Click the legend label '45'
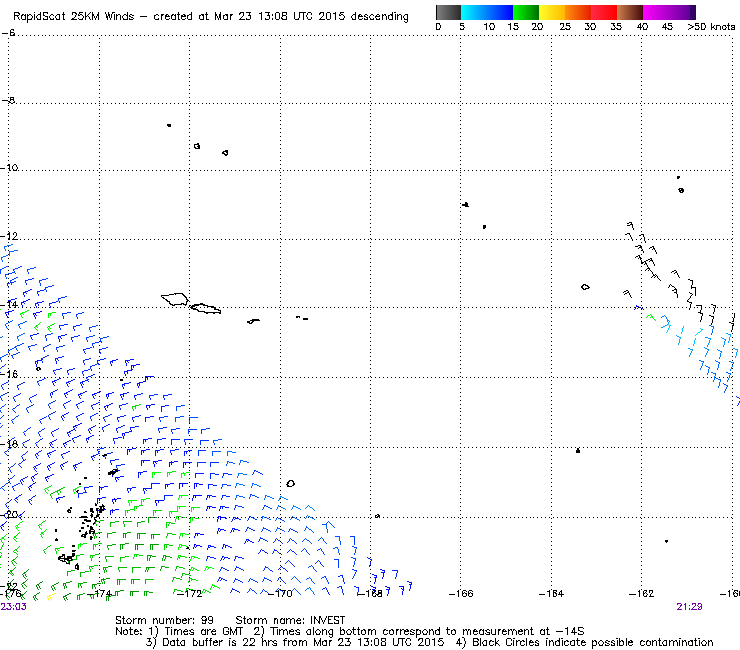Image resolution: width=740 pixels, height=650 pixels. (667, 27)
